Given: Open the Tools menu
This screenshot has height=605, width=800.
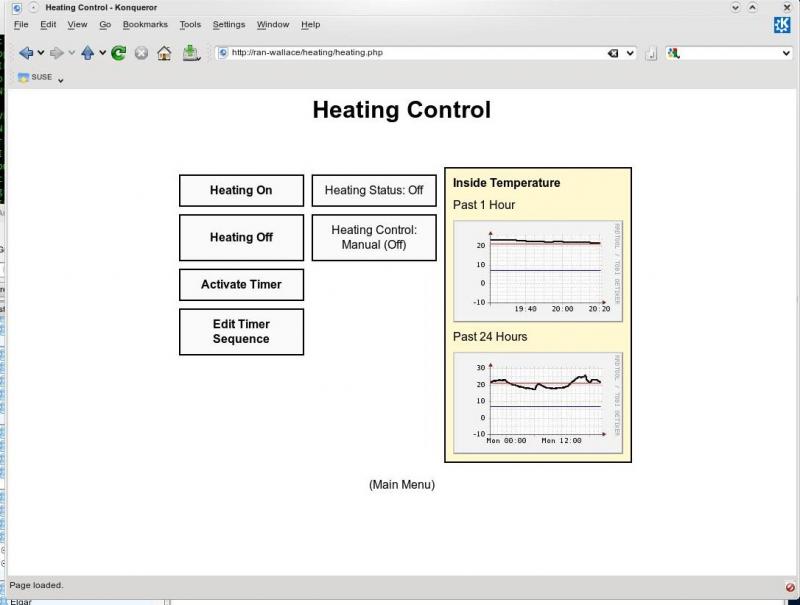Looking at the screenshot, I should [x=190, y=25].
